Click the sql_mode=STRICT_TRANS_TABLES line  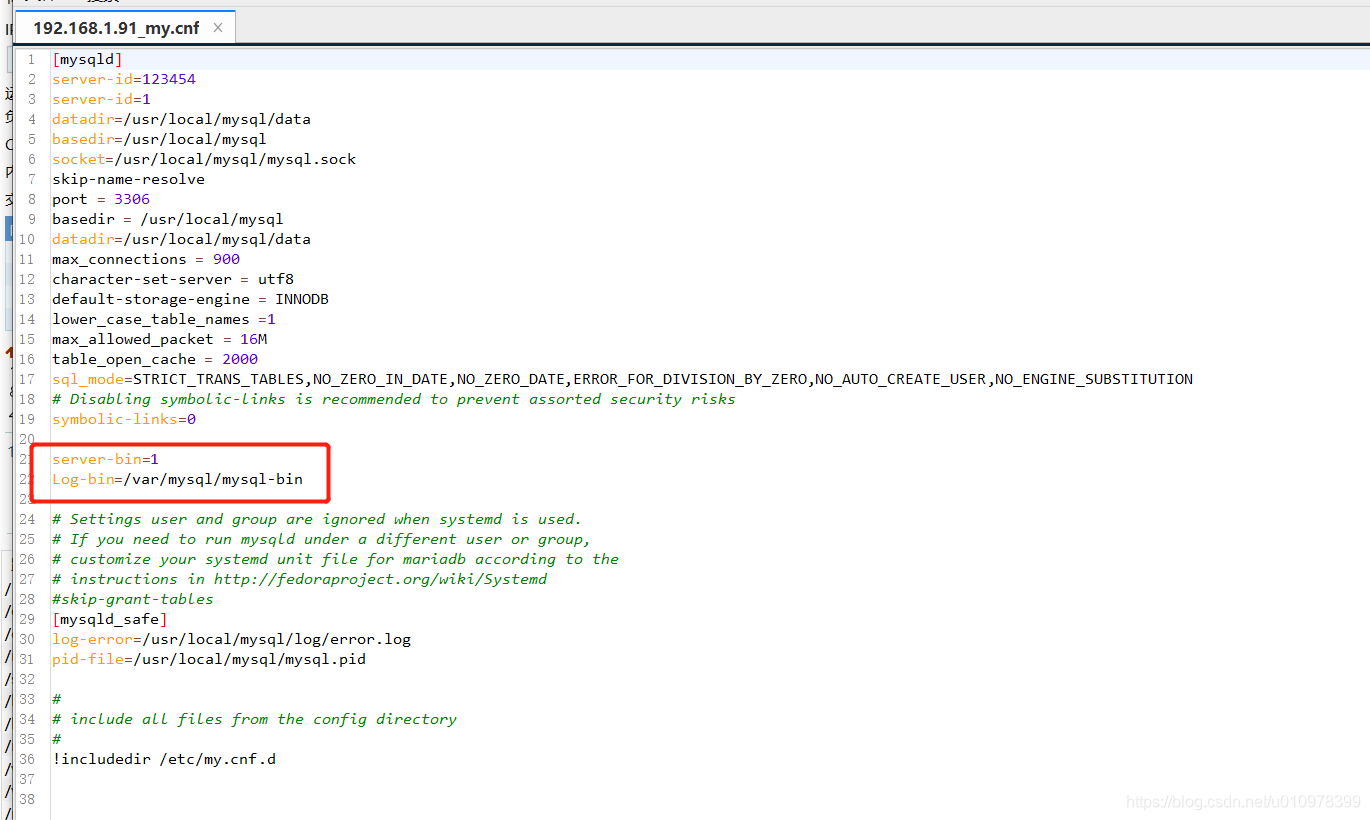tap(623, 379)
